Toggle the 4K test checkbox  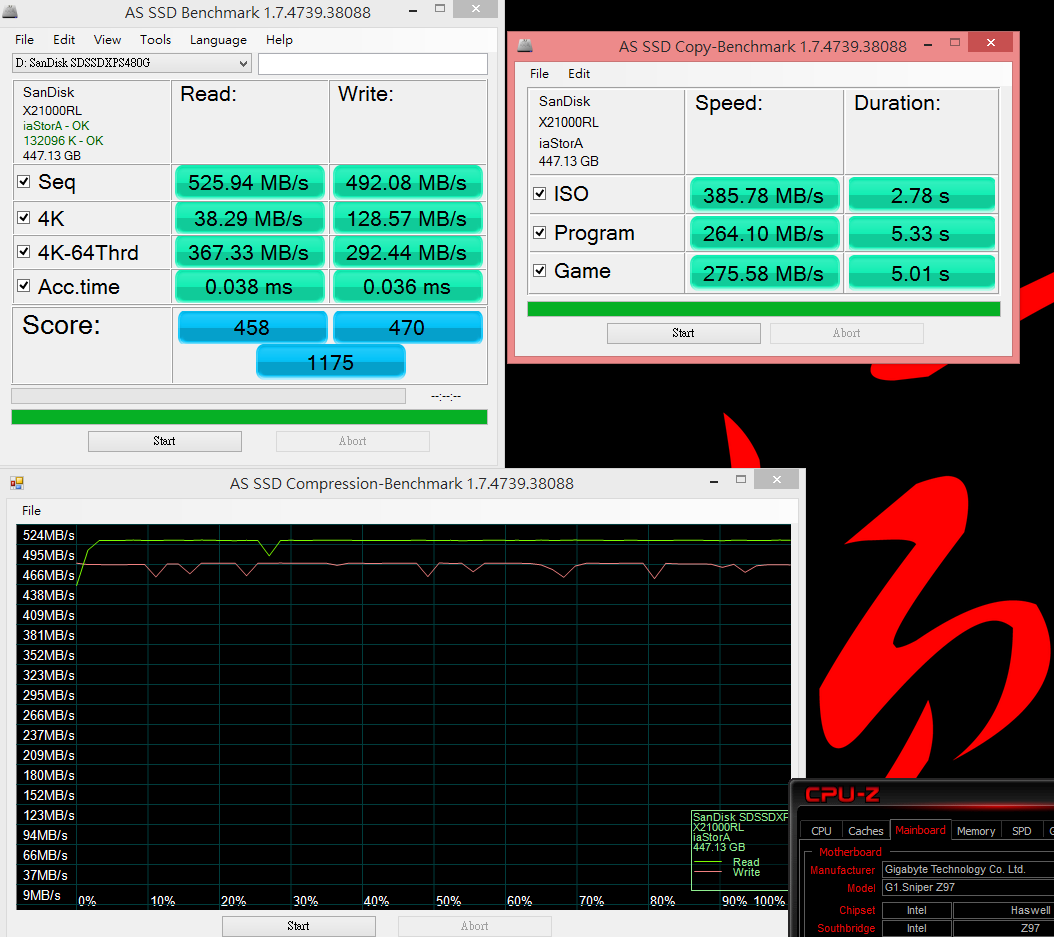coord(24,217)
